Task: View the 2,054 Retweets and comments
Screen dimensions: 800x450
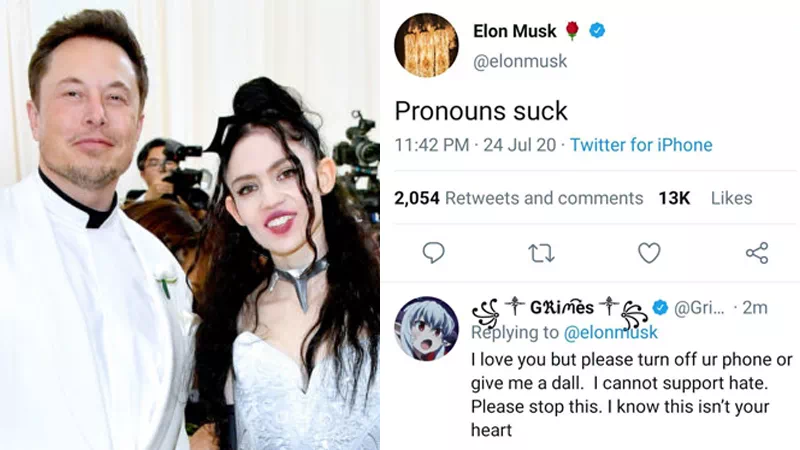Action: (518, 198)
